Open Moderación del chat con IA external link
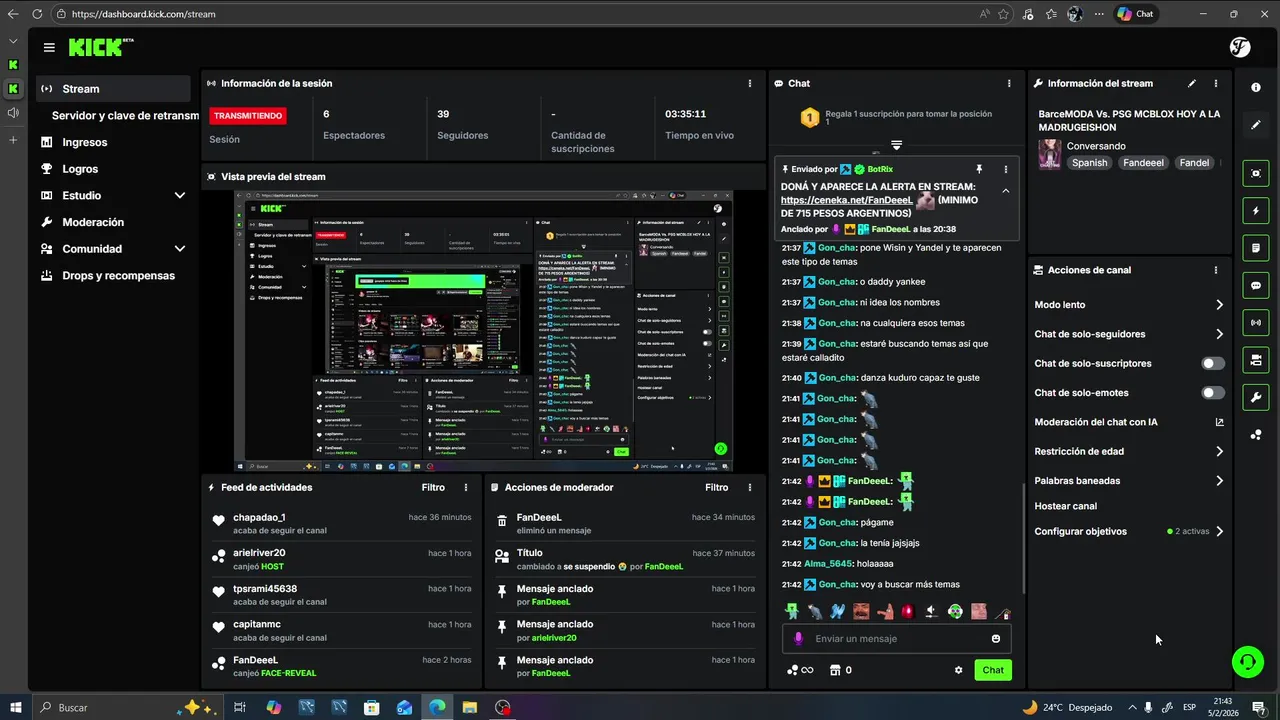Image resolution: width=1280 pixels, height=720 pixels. point(1219,422)
